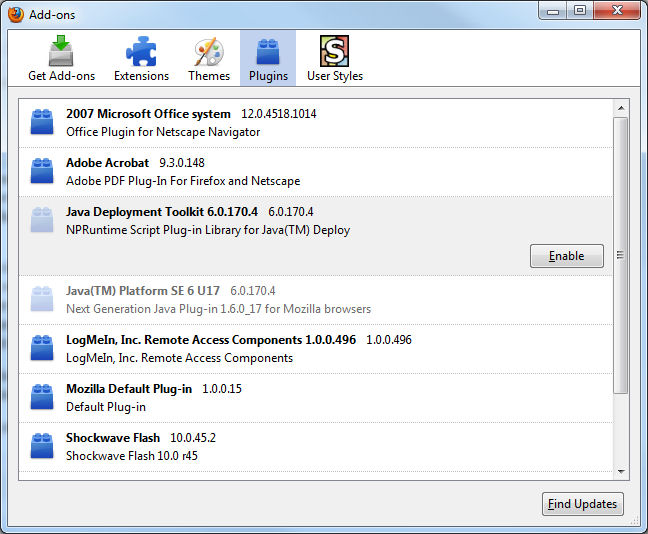Viewport: 648px width, 534px height.
Task: Select LogMeIn, Inc. Remote Access Components 1.0.0.496 title
Action: point(211,340)
